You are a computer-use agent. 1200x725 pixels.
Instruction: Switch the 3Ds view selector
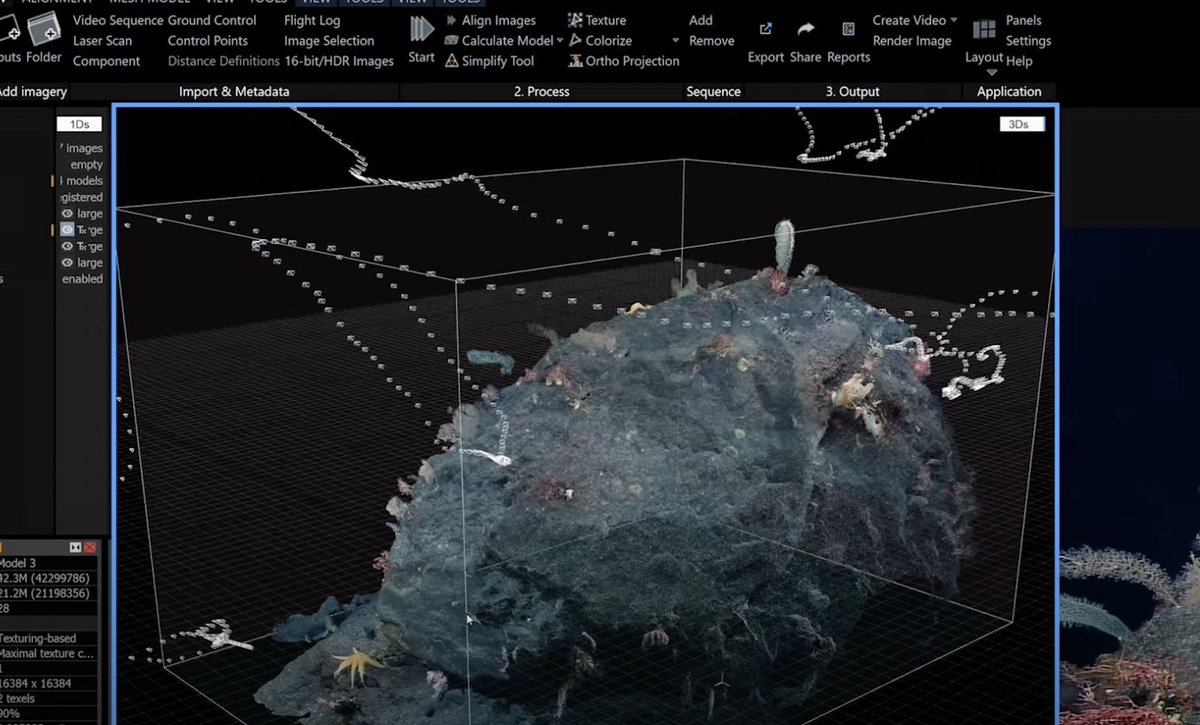[x=1021, y=125]
